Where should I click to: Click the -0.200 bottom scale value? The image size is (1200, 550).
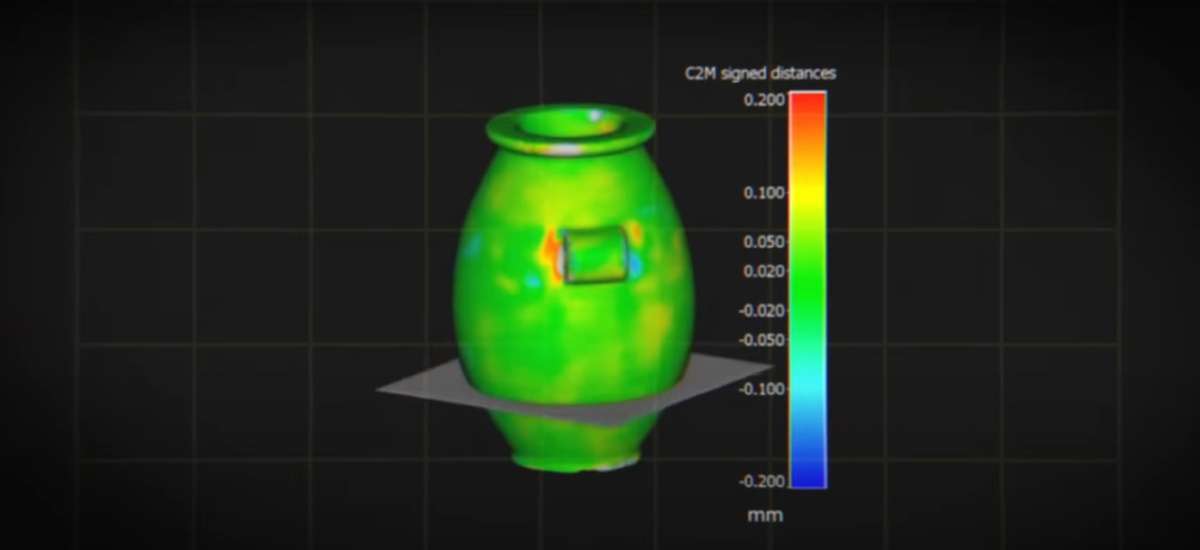point(761,481)
